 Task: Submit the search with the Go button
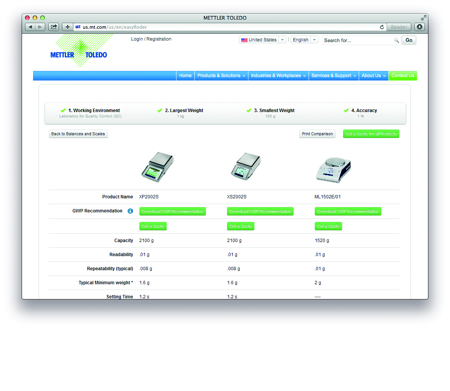[x=409, y=40]
